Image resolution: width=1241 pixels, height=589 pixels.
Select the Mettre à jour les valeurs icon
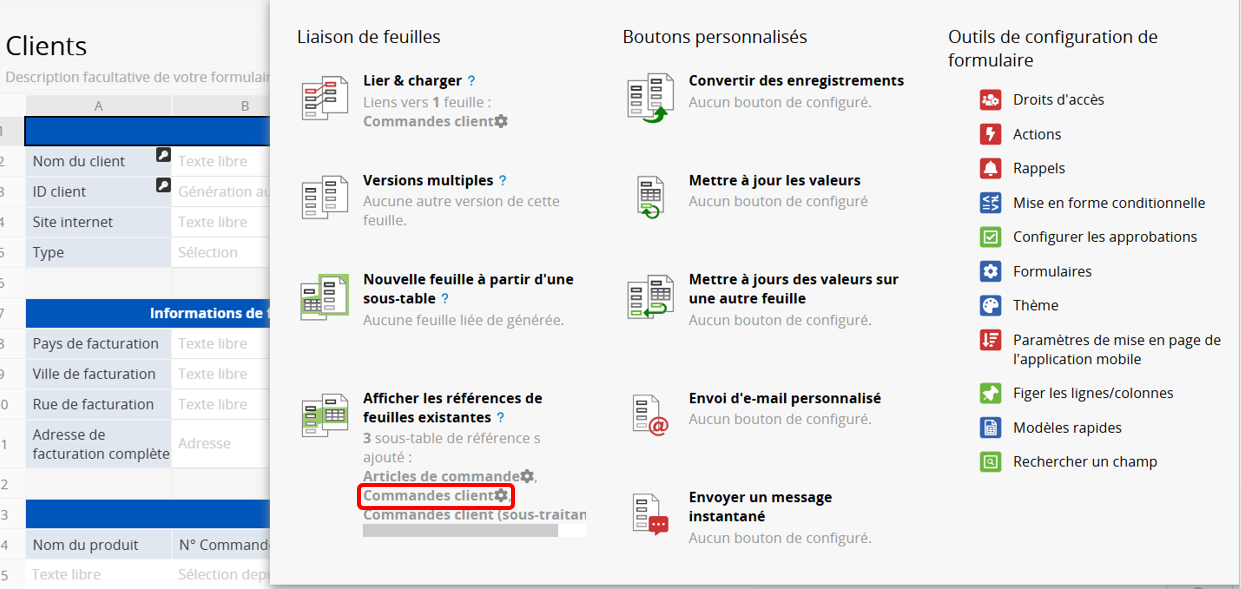pos(650,197)
